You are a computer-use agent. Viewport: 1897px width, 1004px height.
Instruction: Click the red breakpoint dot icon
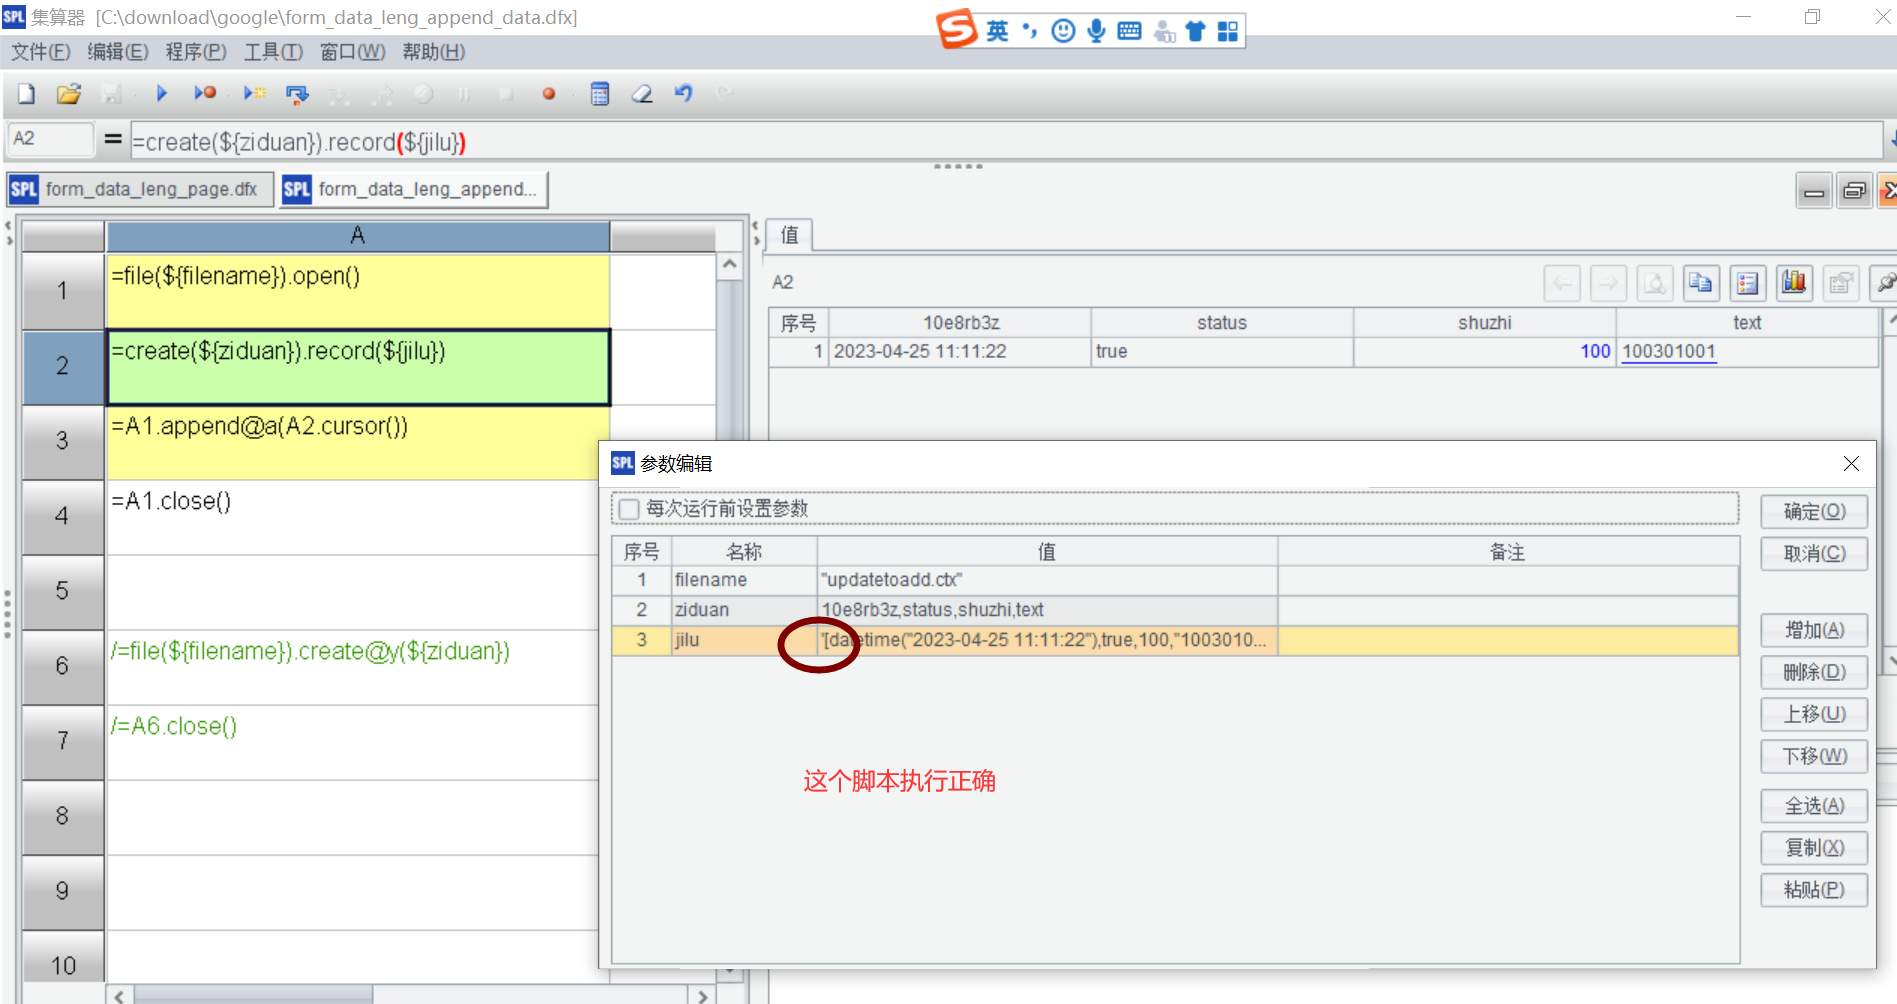point(549,94)
